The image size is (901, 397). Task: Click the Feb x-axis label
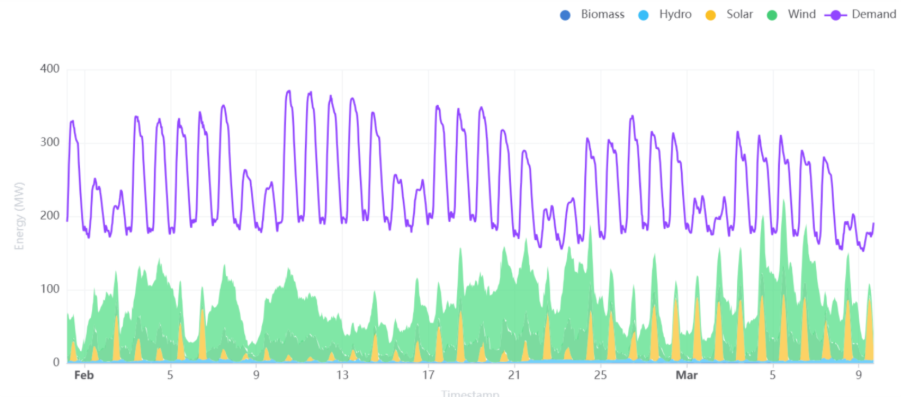coord(84,376)
